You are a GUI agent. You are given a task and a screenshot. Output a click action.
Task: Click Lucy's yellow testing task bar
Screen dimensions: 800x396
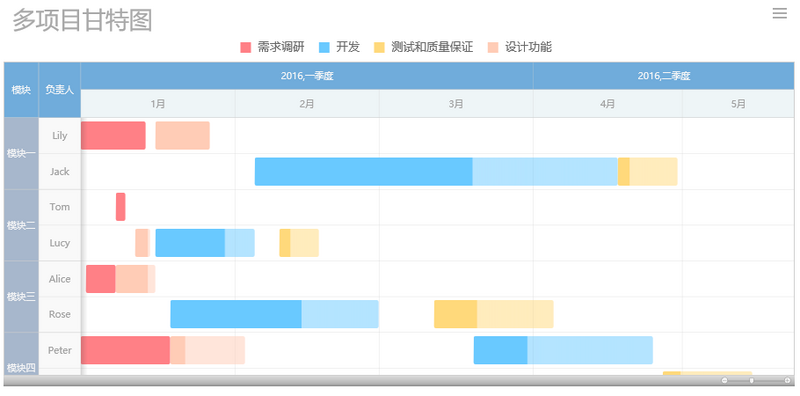[299, 243]
